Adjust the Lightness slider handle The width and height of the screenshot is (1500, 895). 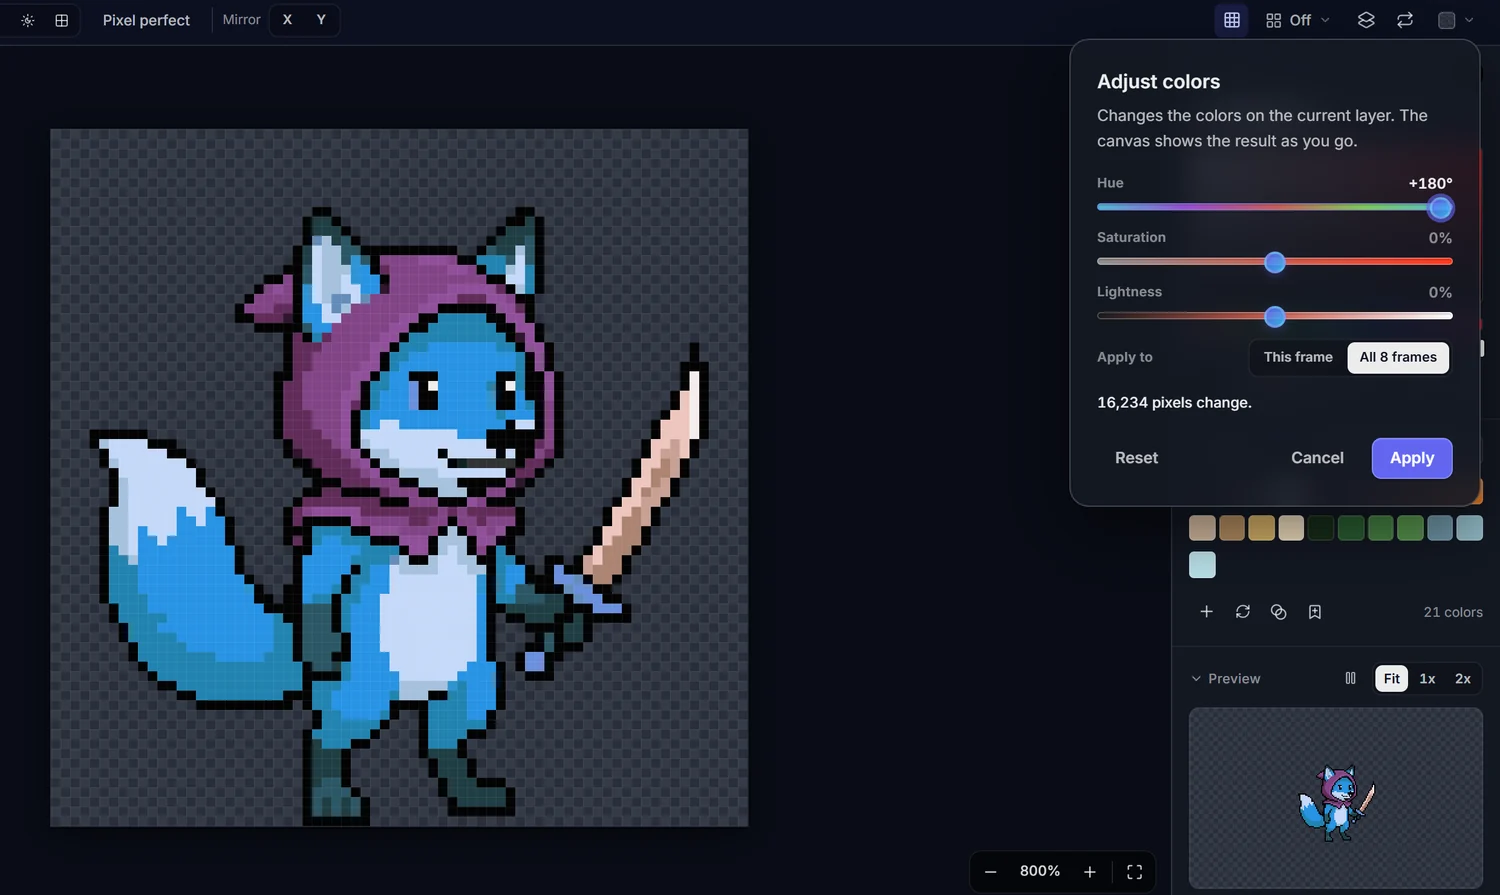click(1275, 317)
